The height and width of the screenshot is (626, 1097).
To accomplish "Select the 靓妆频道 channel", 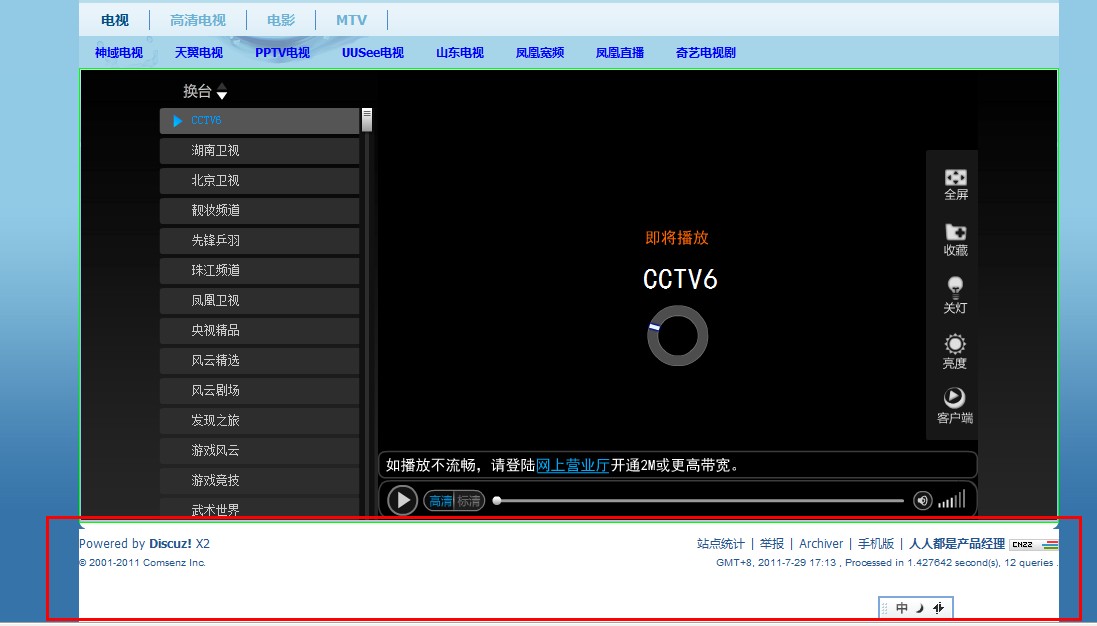I will coord(260,211).
